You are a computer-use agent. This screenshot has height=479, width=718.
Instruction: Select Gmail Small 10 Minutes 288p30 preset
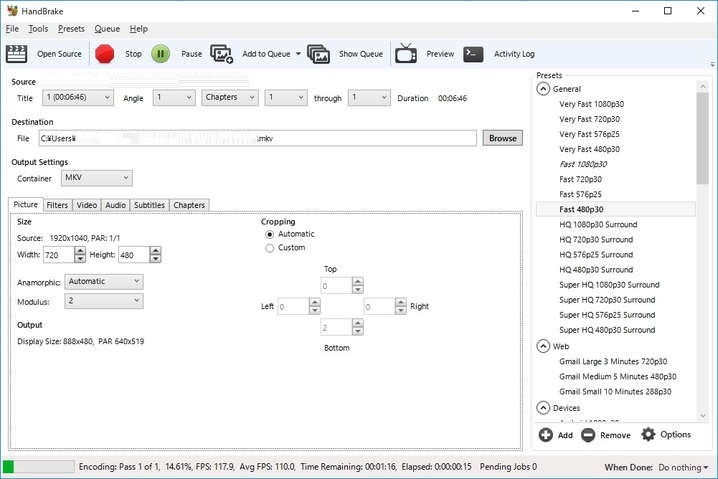(x=615, y=392)
